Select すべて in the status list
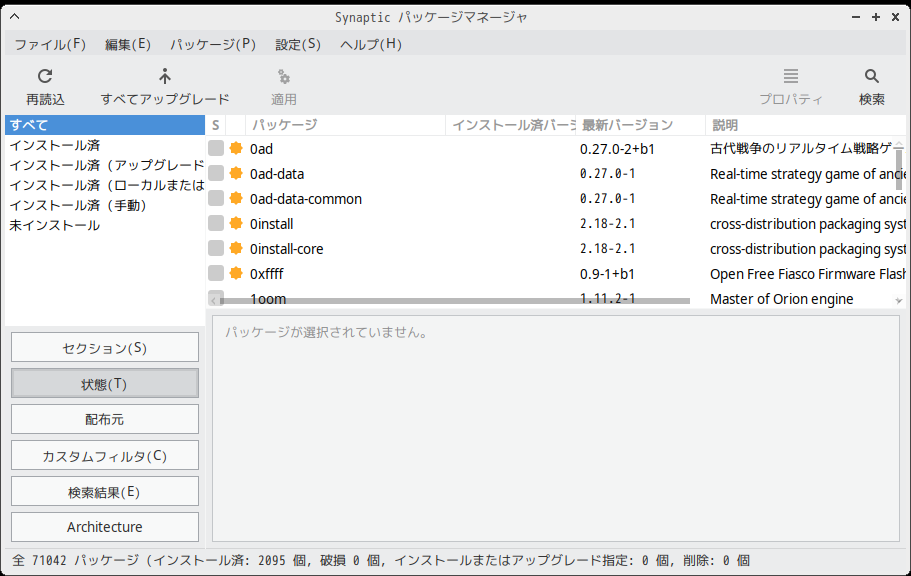 click(x=105, y=125)
